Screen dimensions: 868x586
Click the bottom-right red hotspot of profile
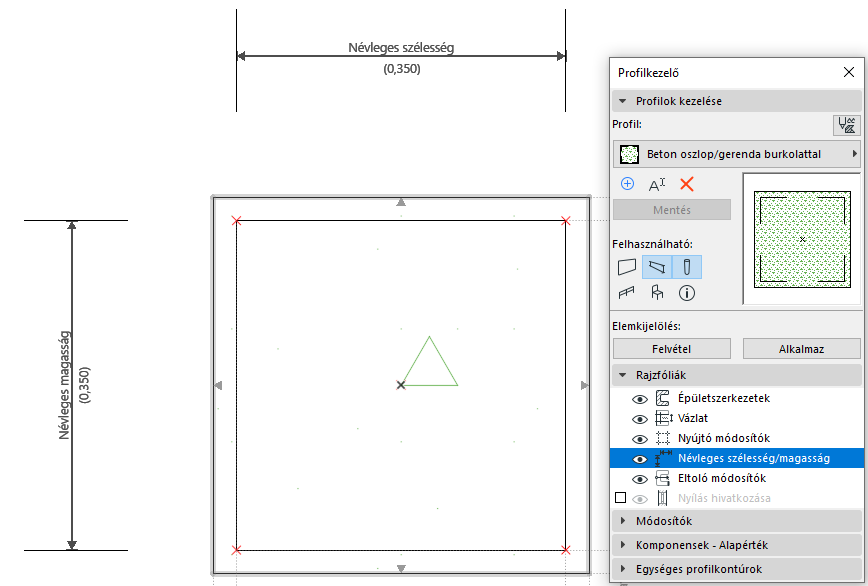(x=565, y=550)
